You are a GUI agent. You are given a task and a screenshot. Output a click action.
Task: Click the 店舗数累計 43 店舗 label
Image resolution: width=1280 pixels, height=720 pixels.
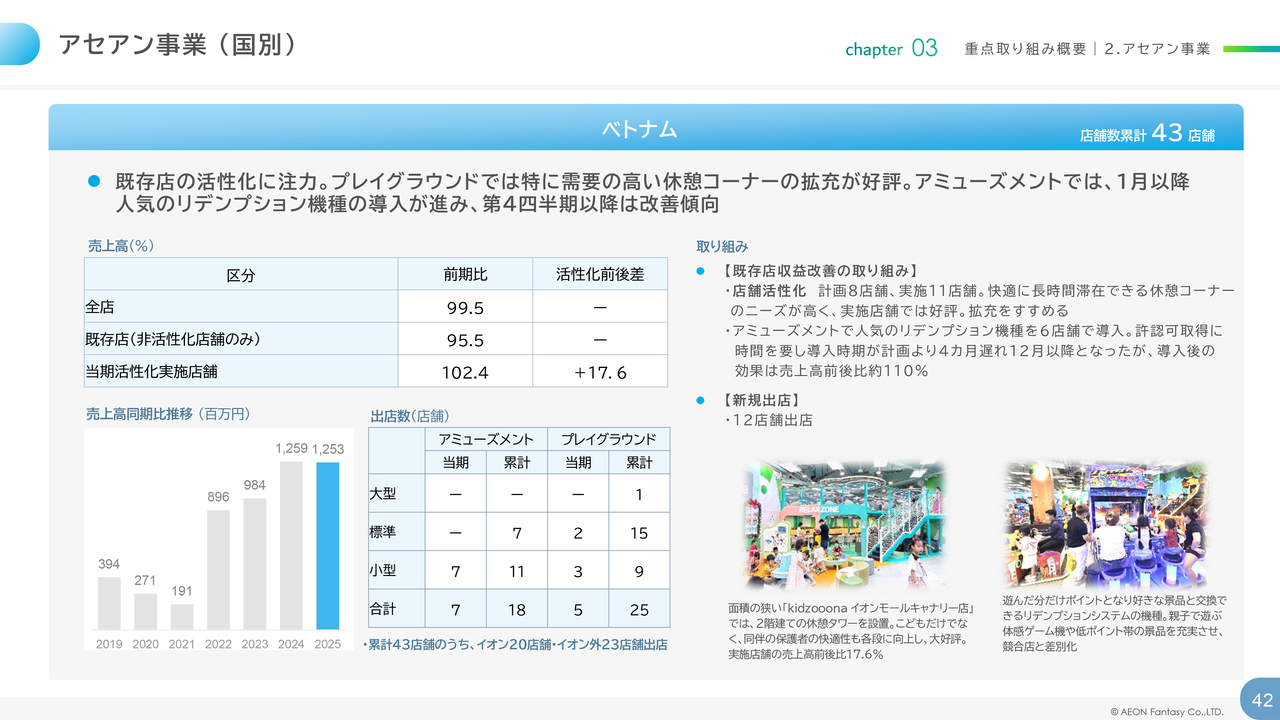[x=1147, y=133]
